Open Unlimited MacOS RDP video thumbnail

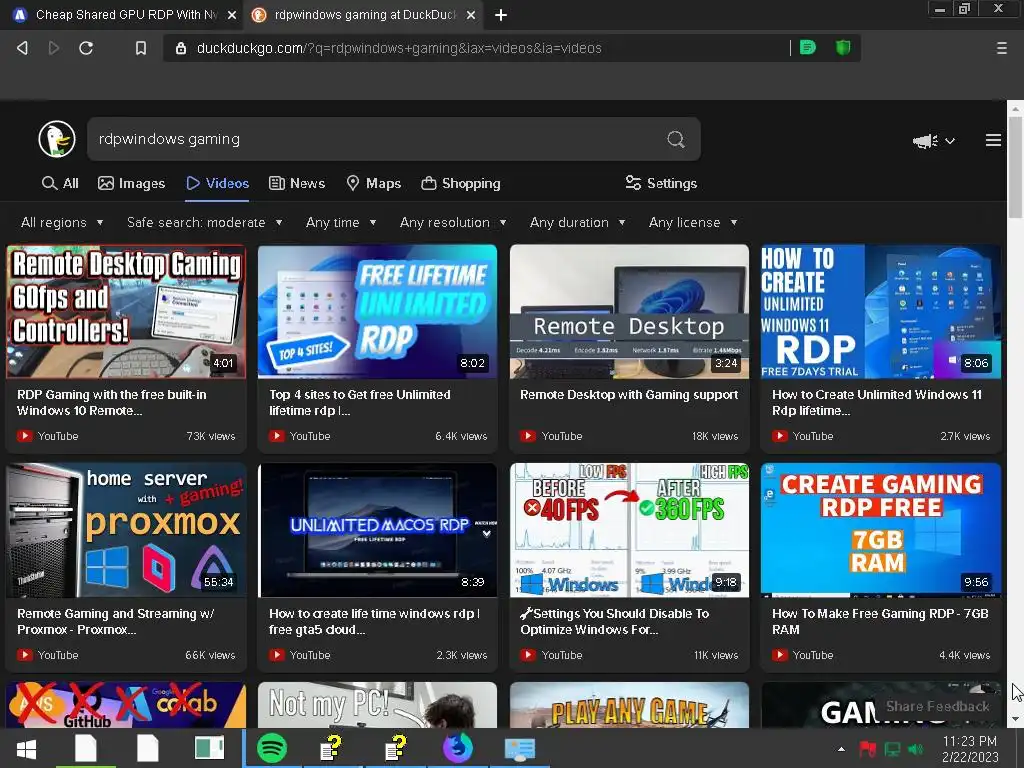[x=377, y=530]
